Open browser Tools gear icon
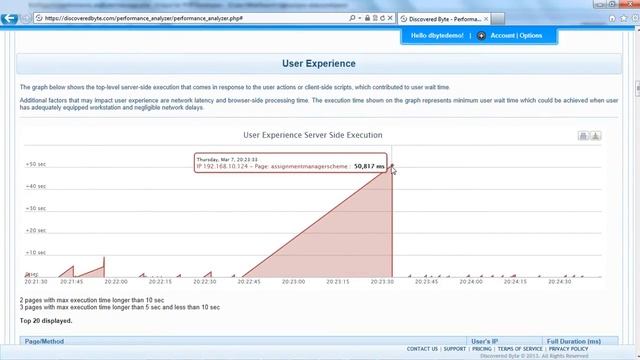The height and width of the screenshot is (360, 640). pyautogui.click(x=635, y=18)
